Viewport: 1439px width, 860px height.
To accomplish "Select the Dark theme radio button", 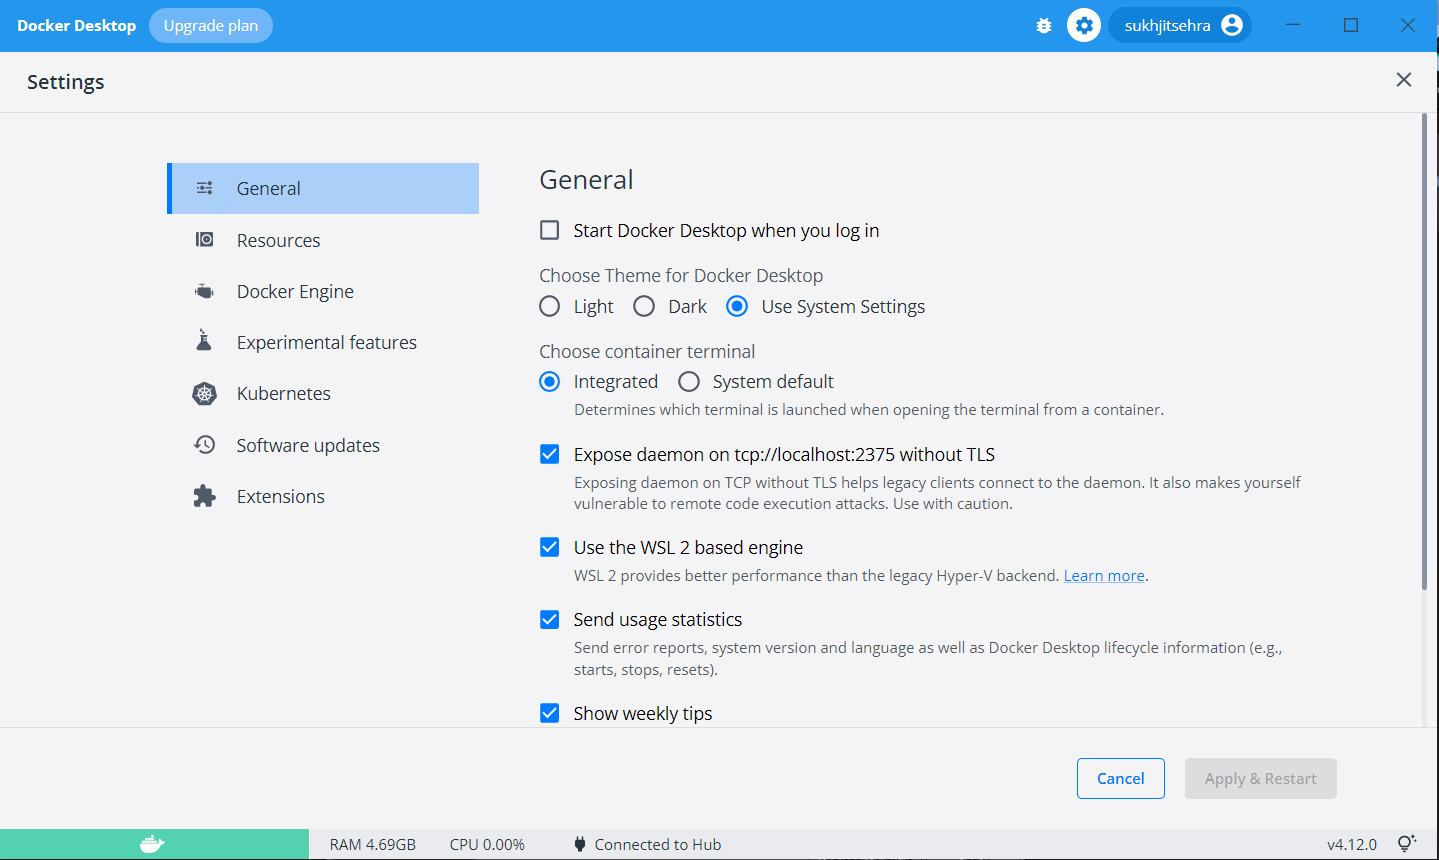I will coord(643,306).
